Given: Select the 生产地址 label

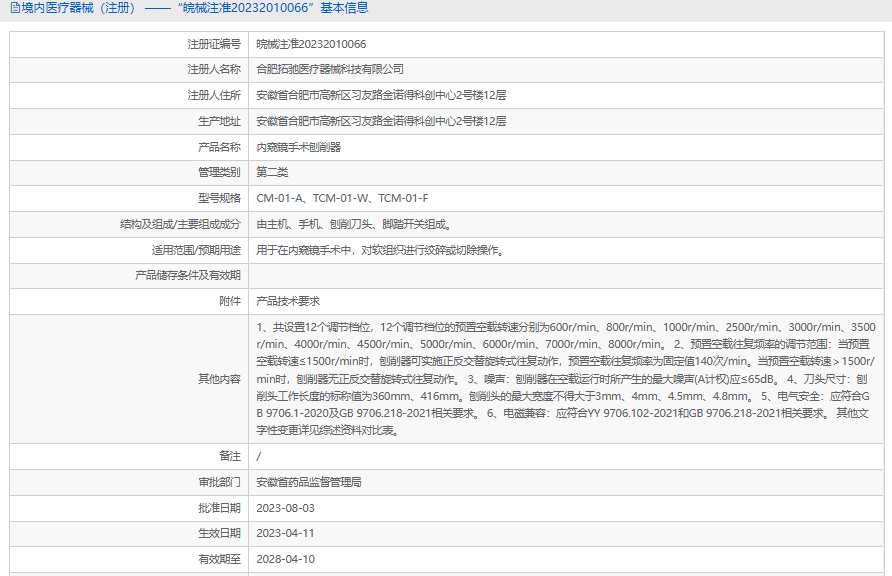Looking at the screenshot, I should pyautogui.click(x=220, y=121).
